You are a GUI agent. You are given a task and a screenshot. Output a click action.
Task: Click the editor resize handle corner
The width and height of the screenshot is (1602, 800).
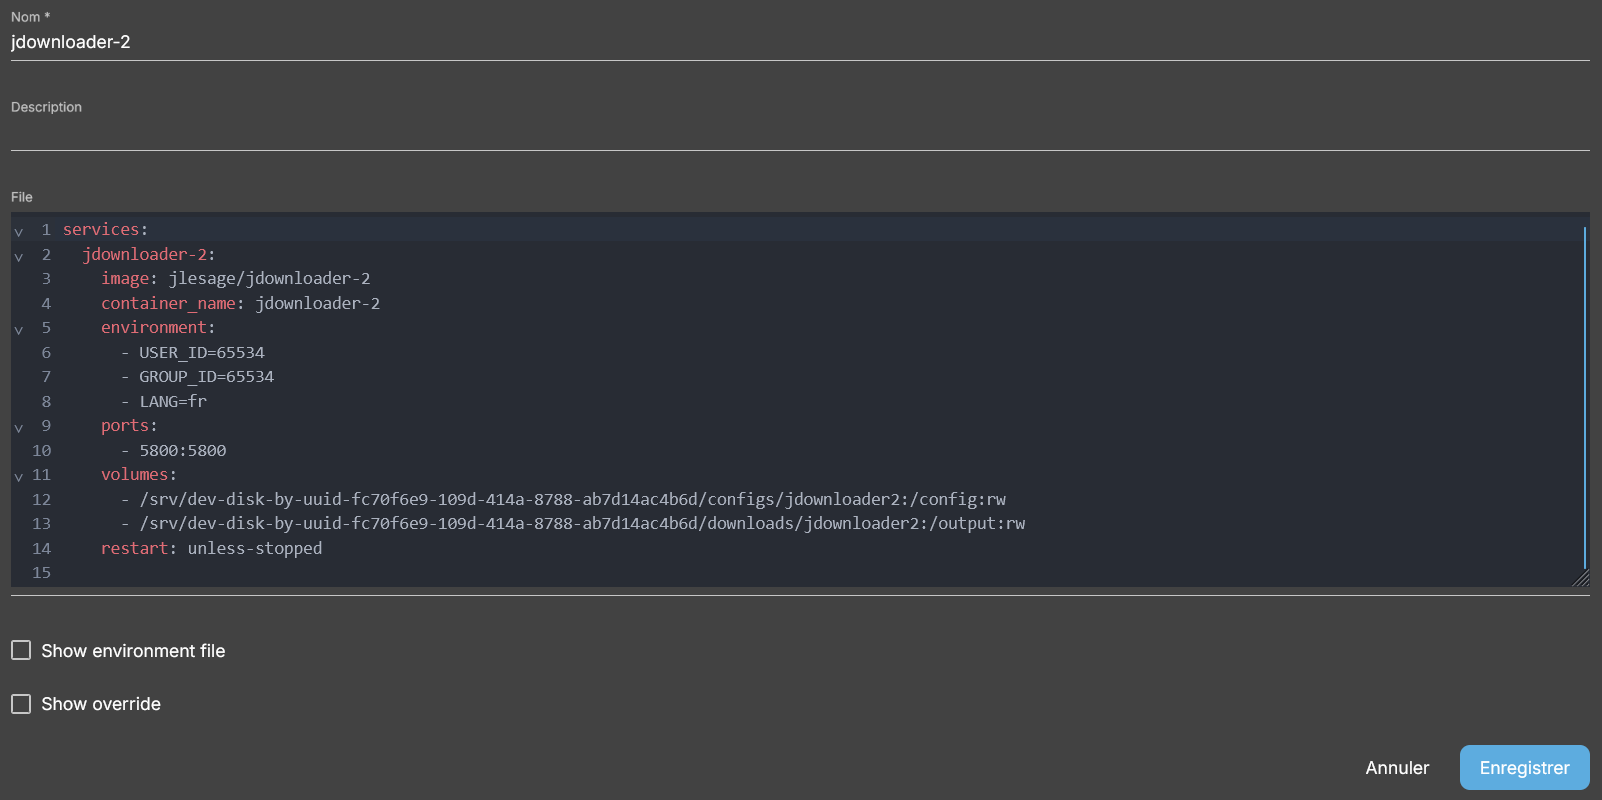pos(1580,578)
